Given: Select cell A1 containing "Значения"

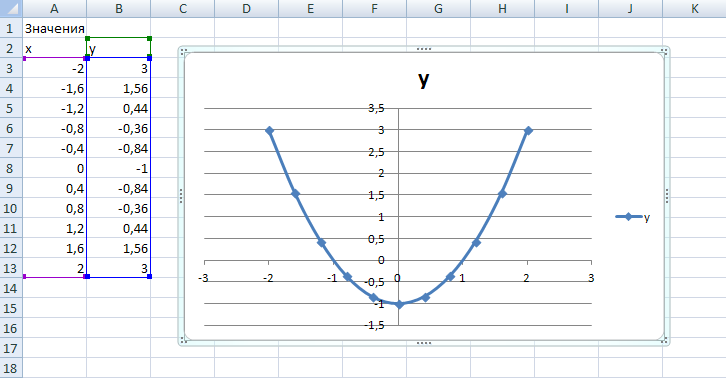Looking at the screenshot, I should [x=55, y=28].
